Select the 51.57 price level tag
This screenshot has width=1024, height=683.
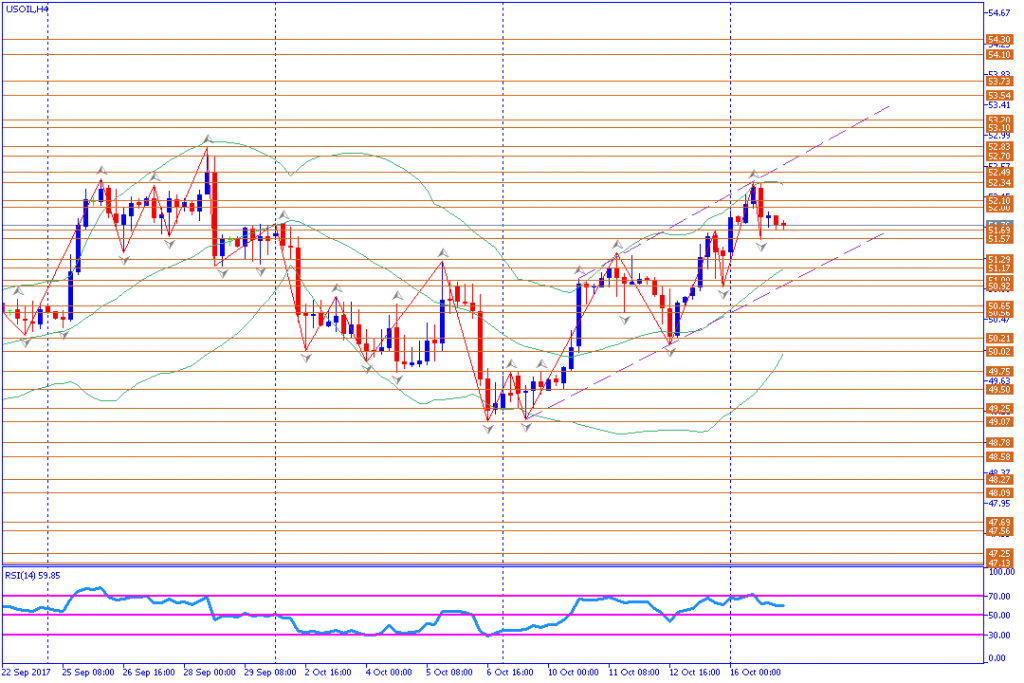point(998,239)
